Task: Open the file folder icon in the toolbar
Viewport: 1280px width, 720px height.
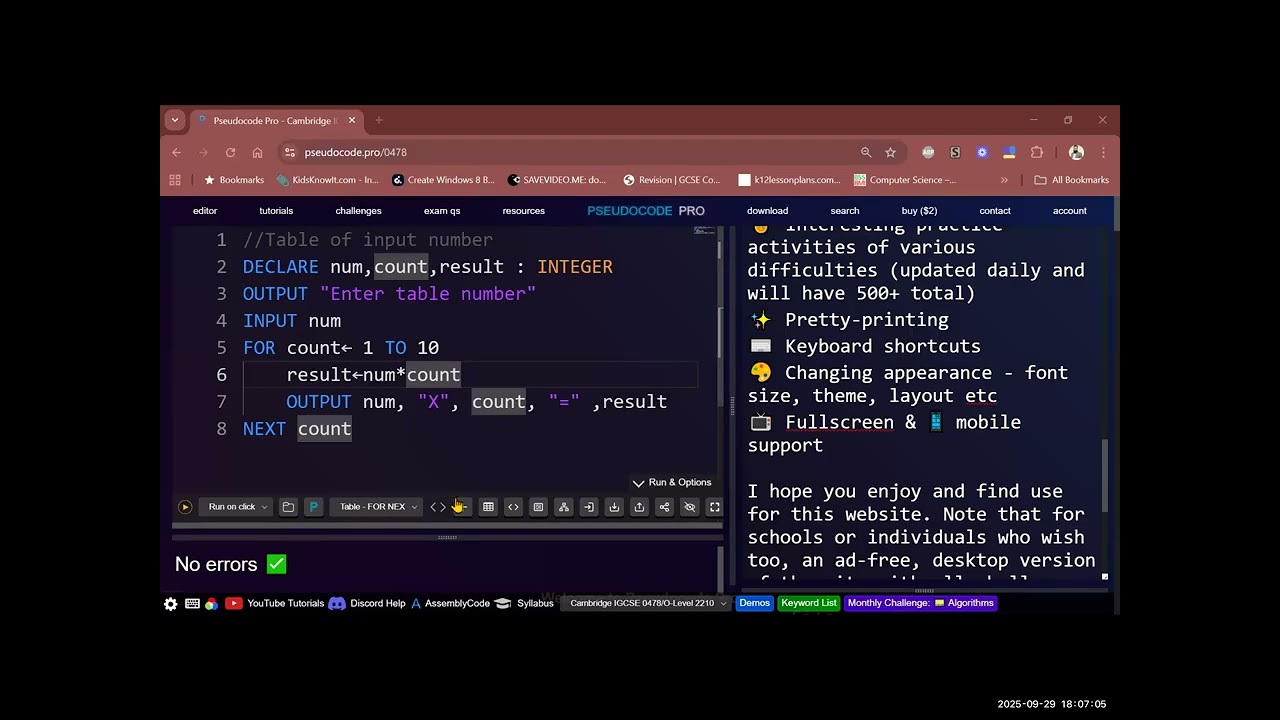Action: 288,507
